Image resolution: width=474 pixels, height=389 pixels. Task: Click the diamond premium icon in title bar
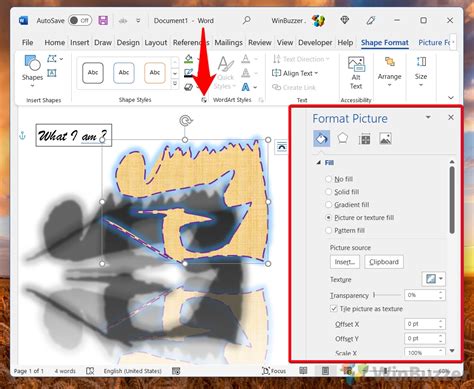345,20
